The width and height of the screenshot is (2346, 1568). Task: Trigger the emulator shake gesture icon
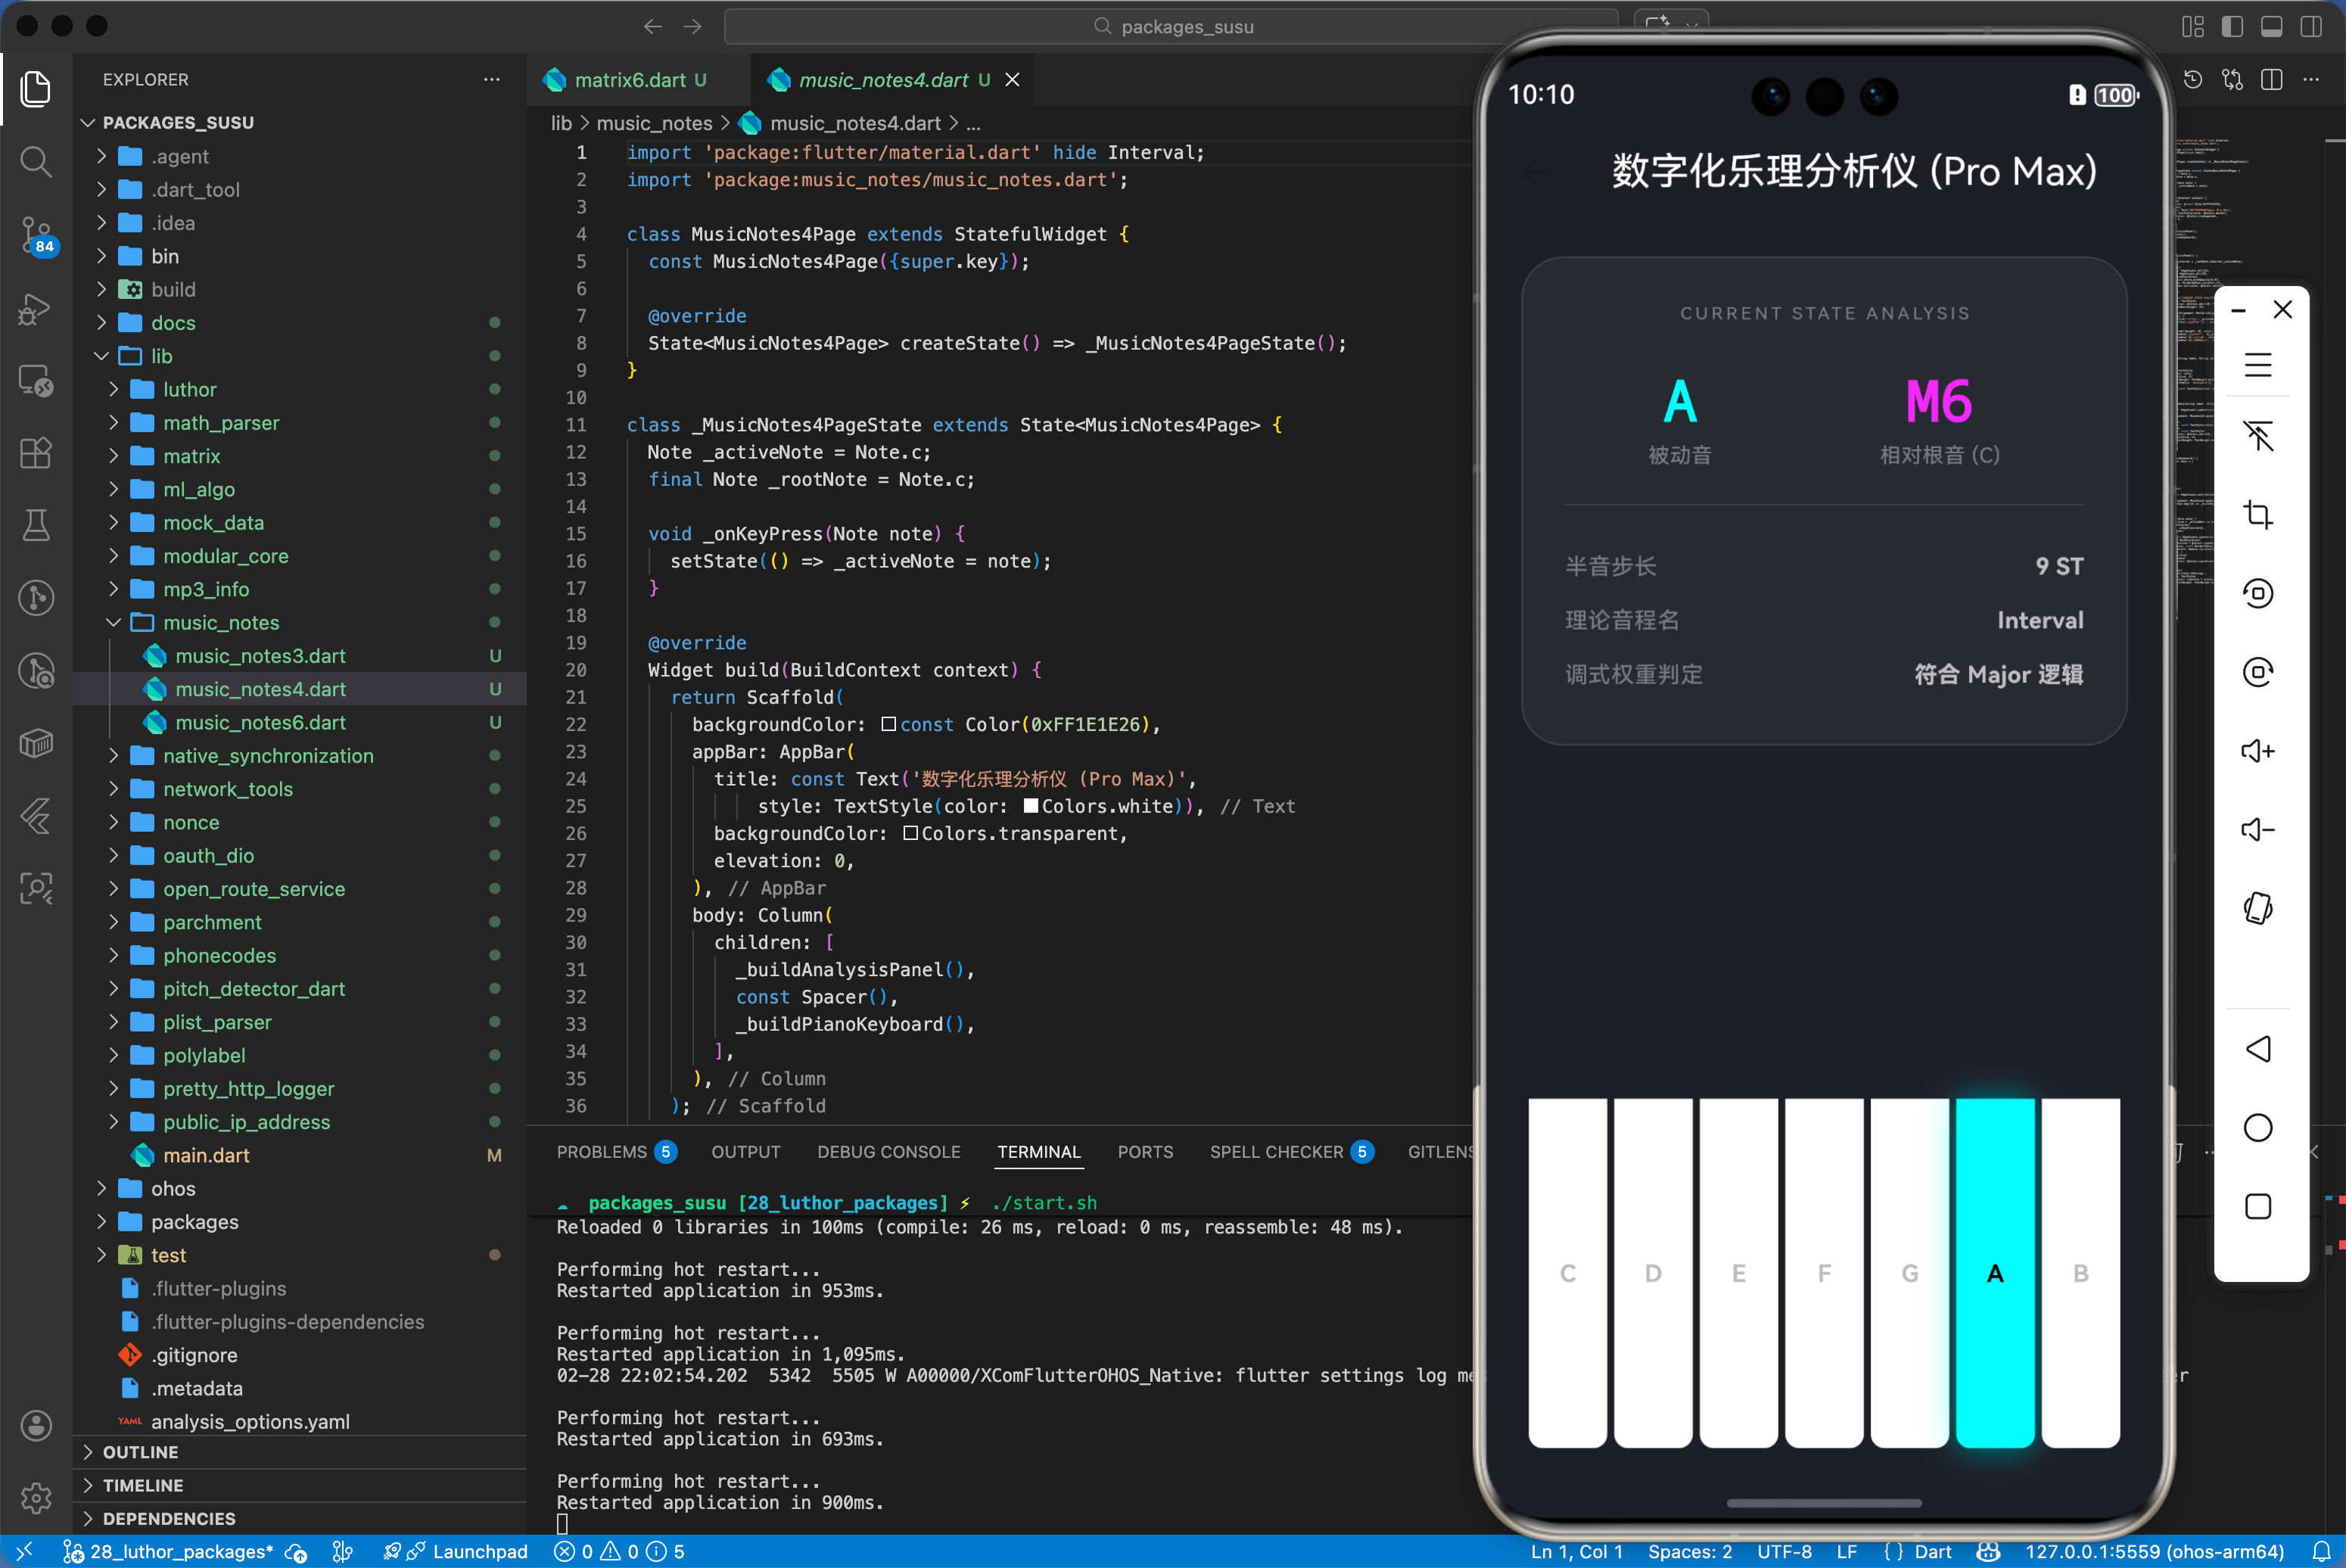click(x=2259, y=907)
